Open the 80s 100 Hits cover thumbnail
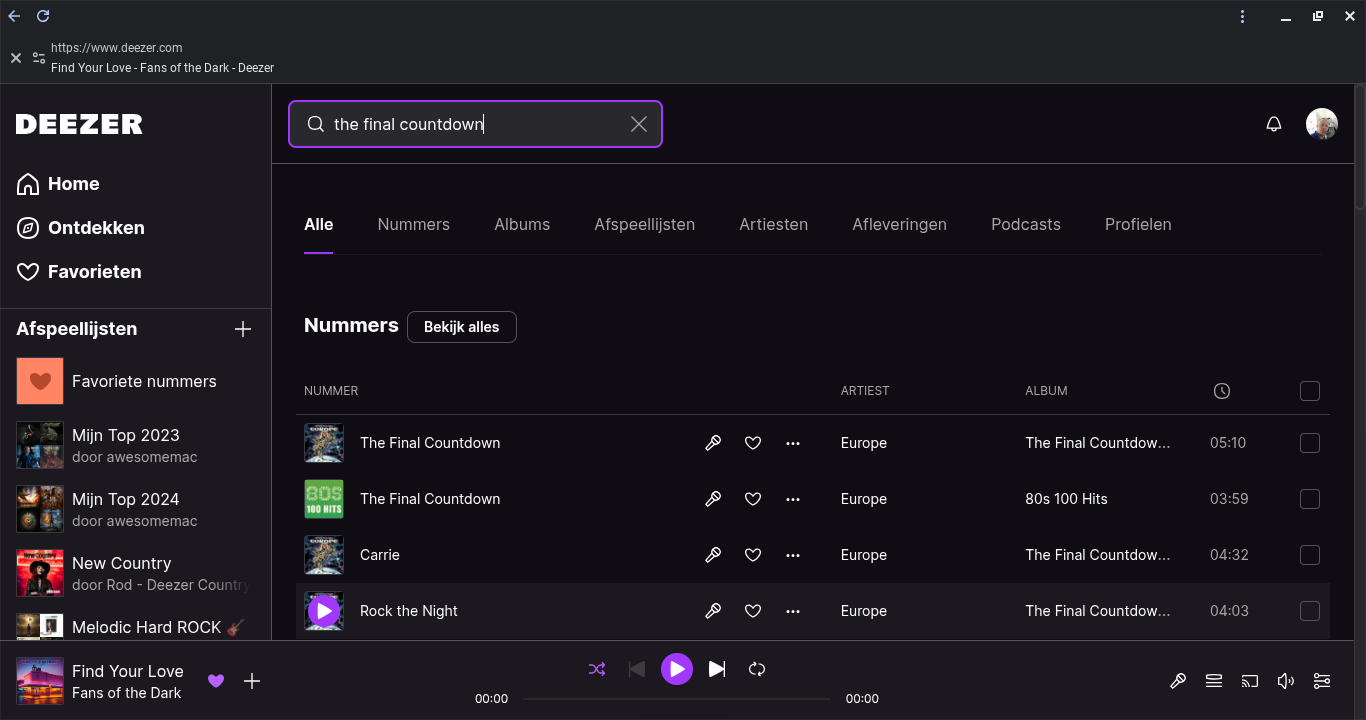Screen dimensions: 1366x720 324,499
